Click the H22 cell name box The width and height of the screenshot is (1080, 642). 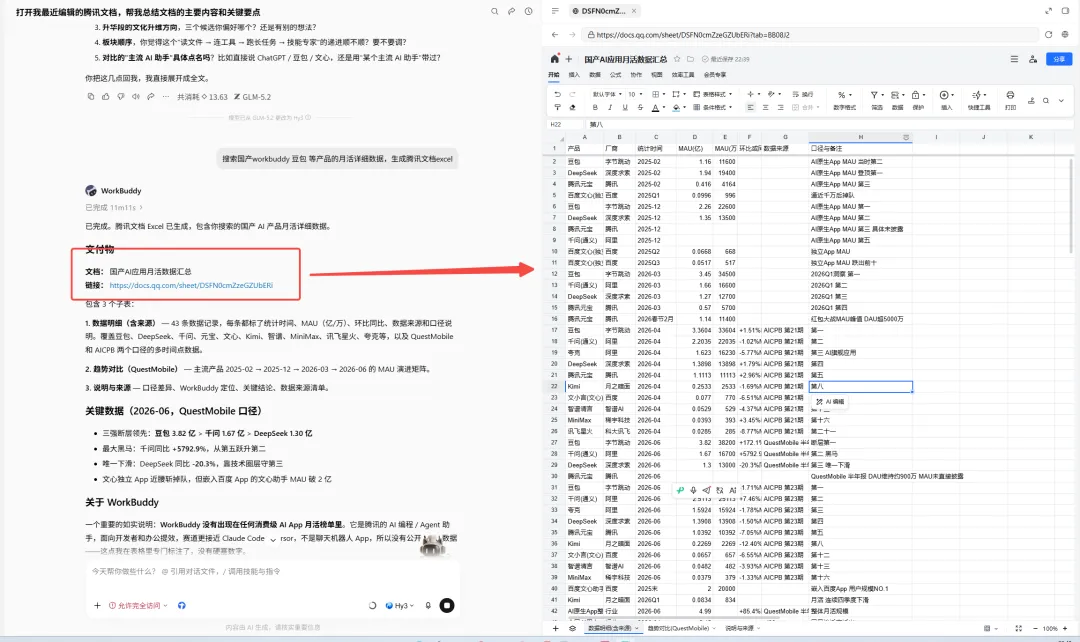[565, 125]
